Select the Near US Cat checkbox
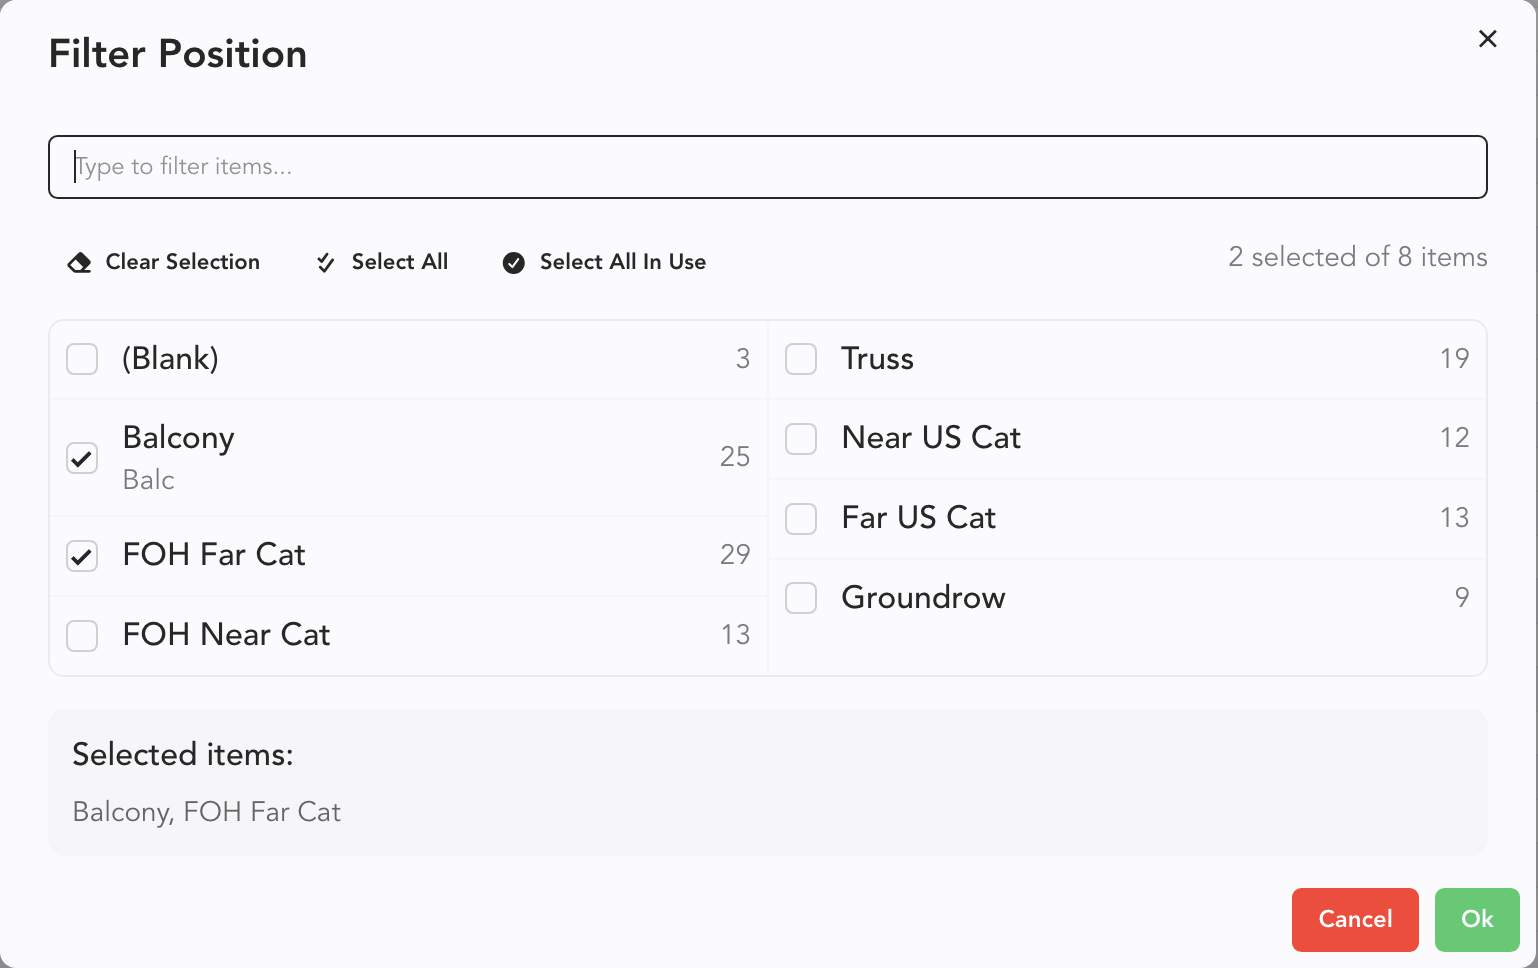 (x=801, y=438)
